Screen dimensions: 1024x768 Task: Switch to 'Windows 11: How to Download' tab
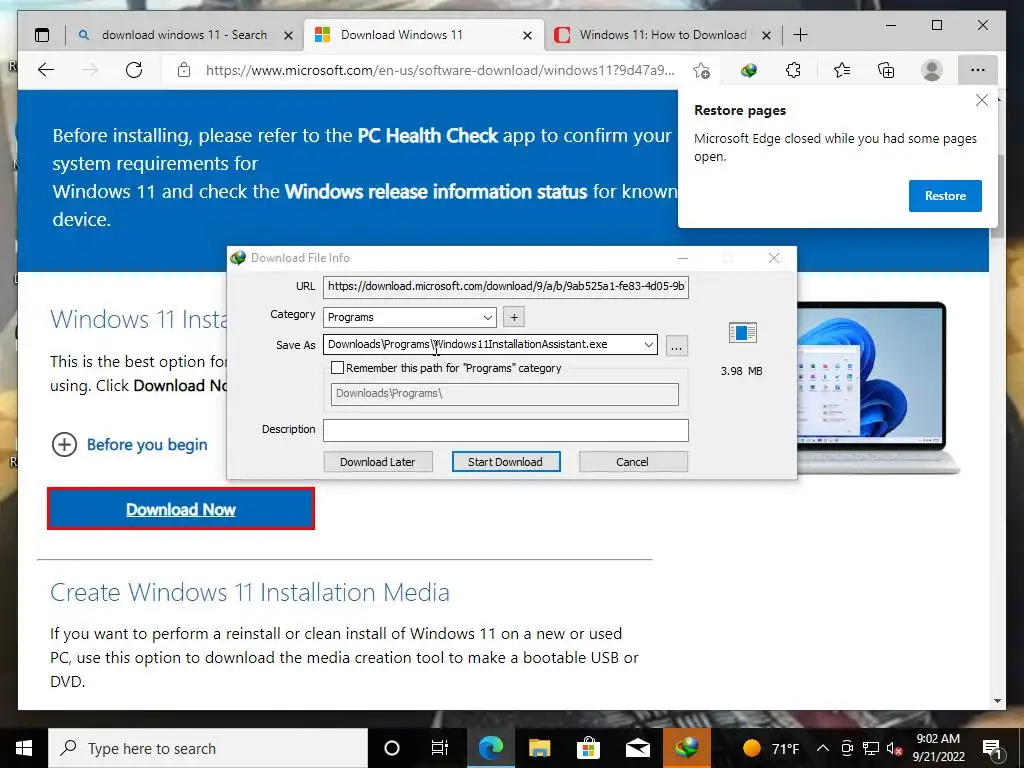pos(663,35)
